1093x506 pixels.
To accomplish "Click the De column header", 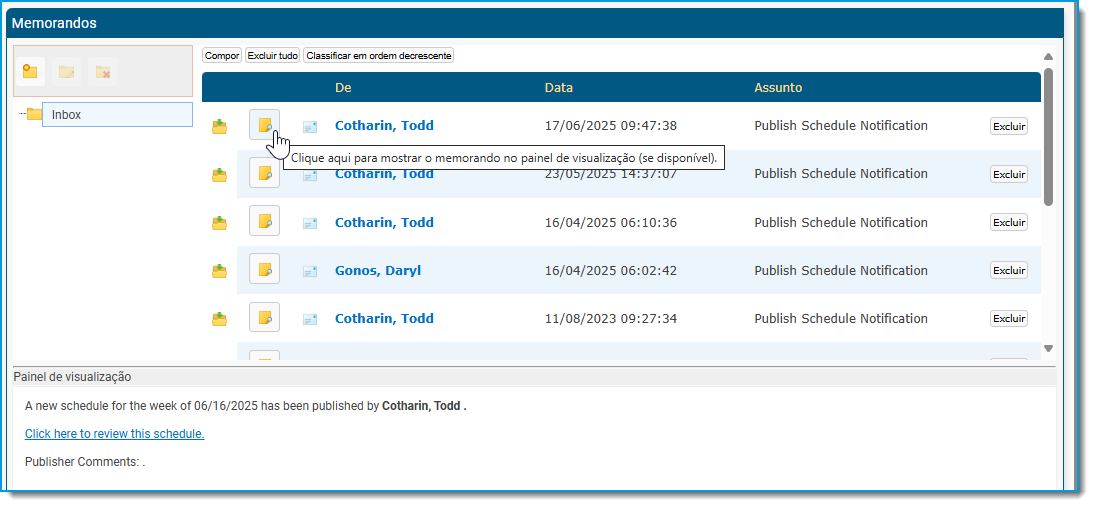I will [343, 88].
